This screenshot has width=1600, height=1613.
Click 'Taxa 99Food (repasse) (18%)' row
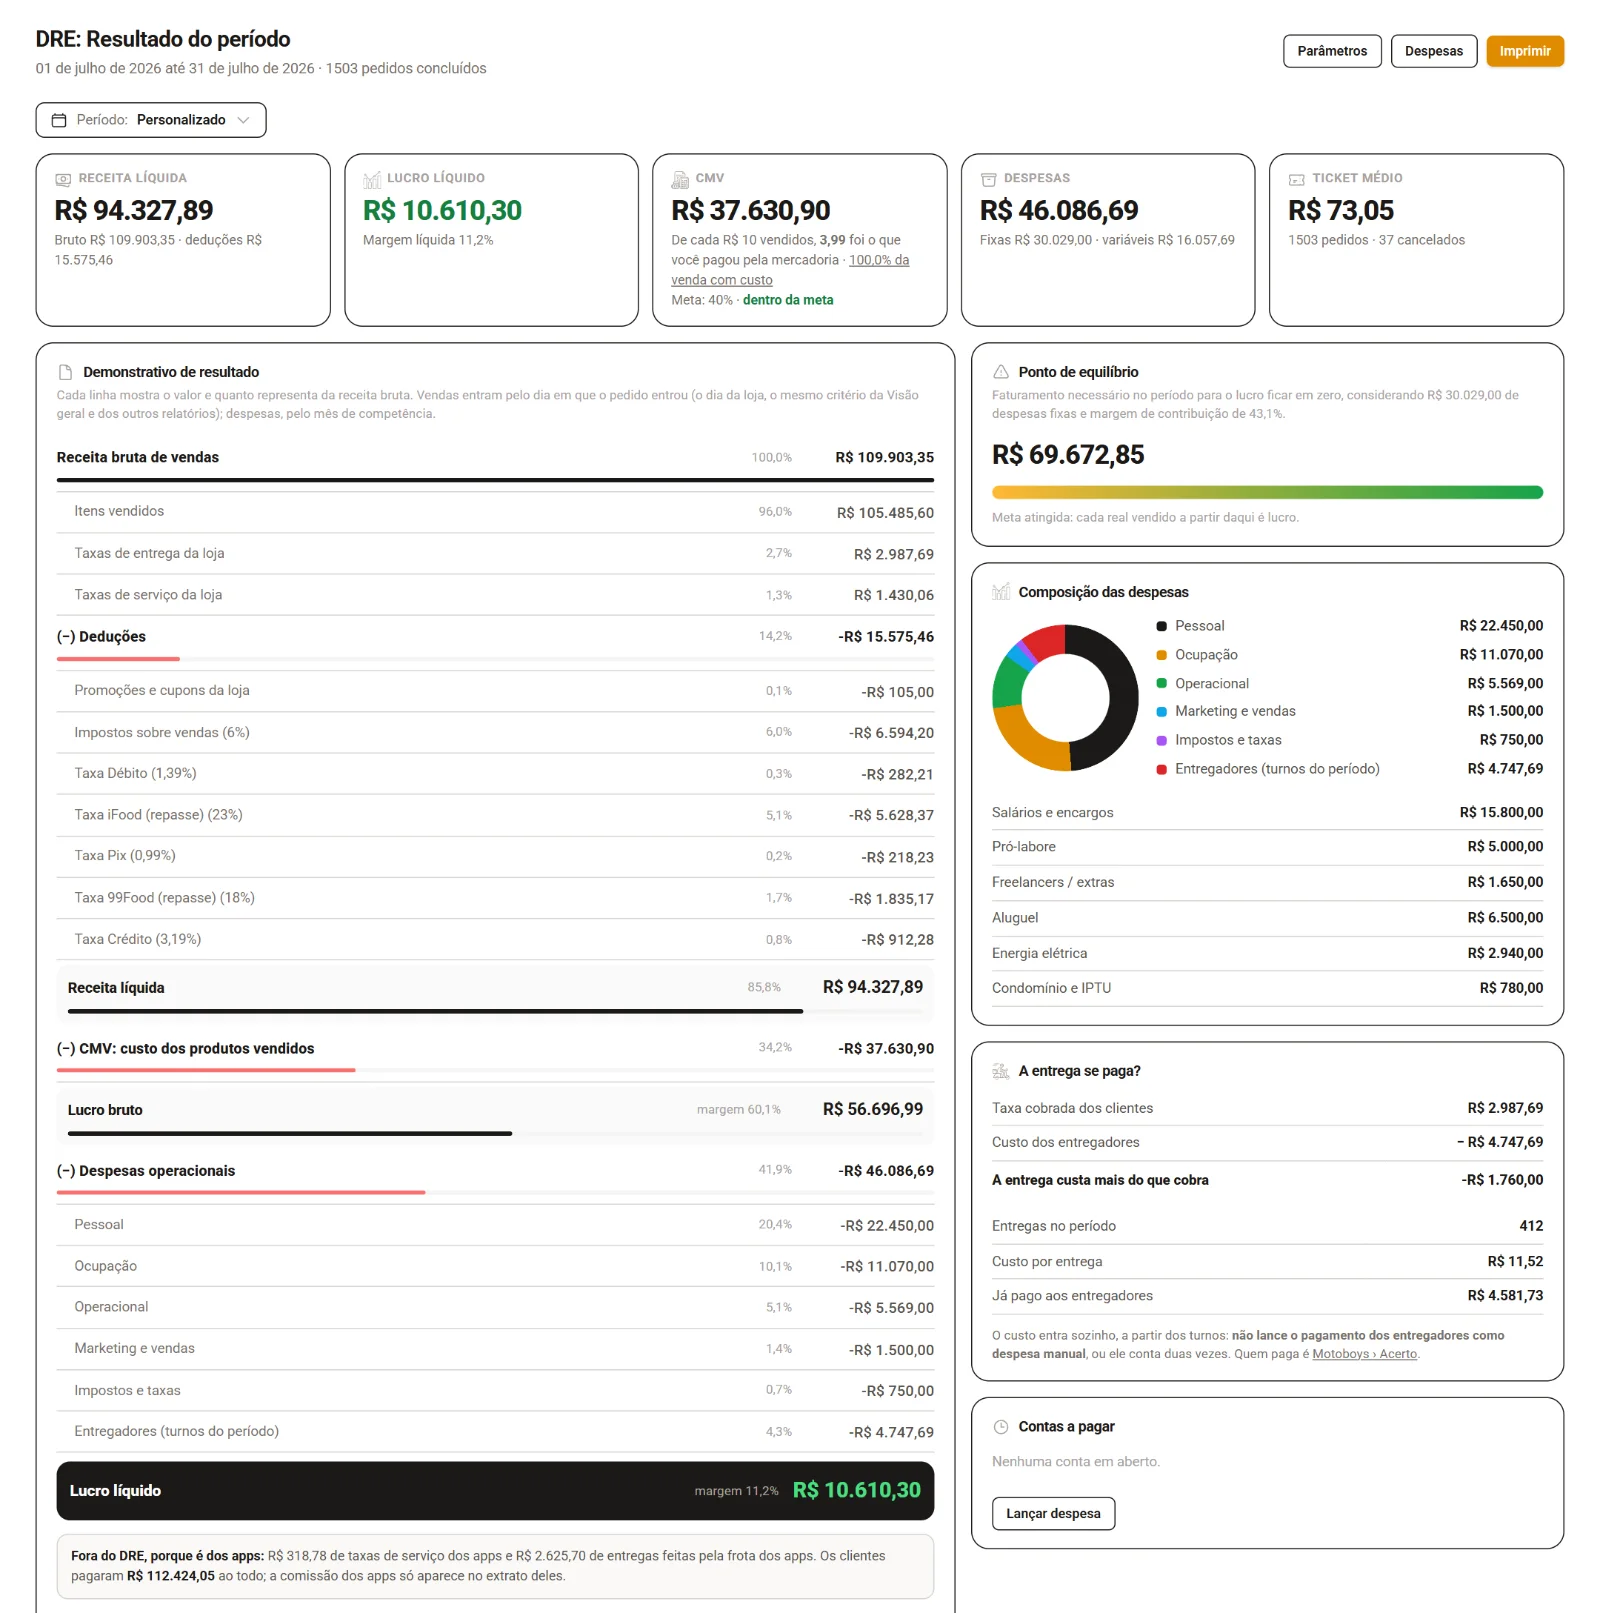click(495, 898)
